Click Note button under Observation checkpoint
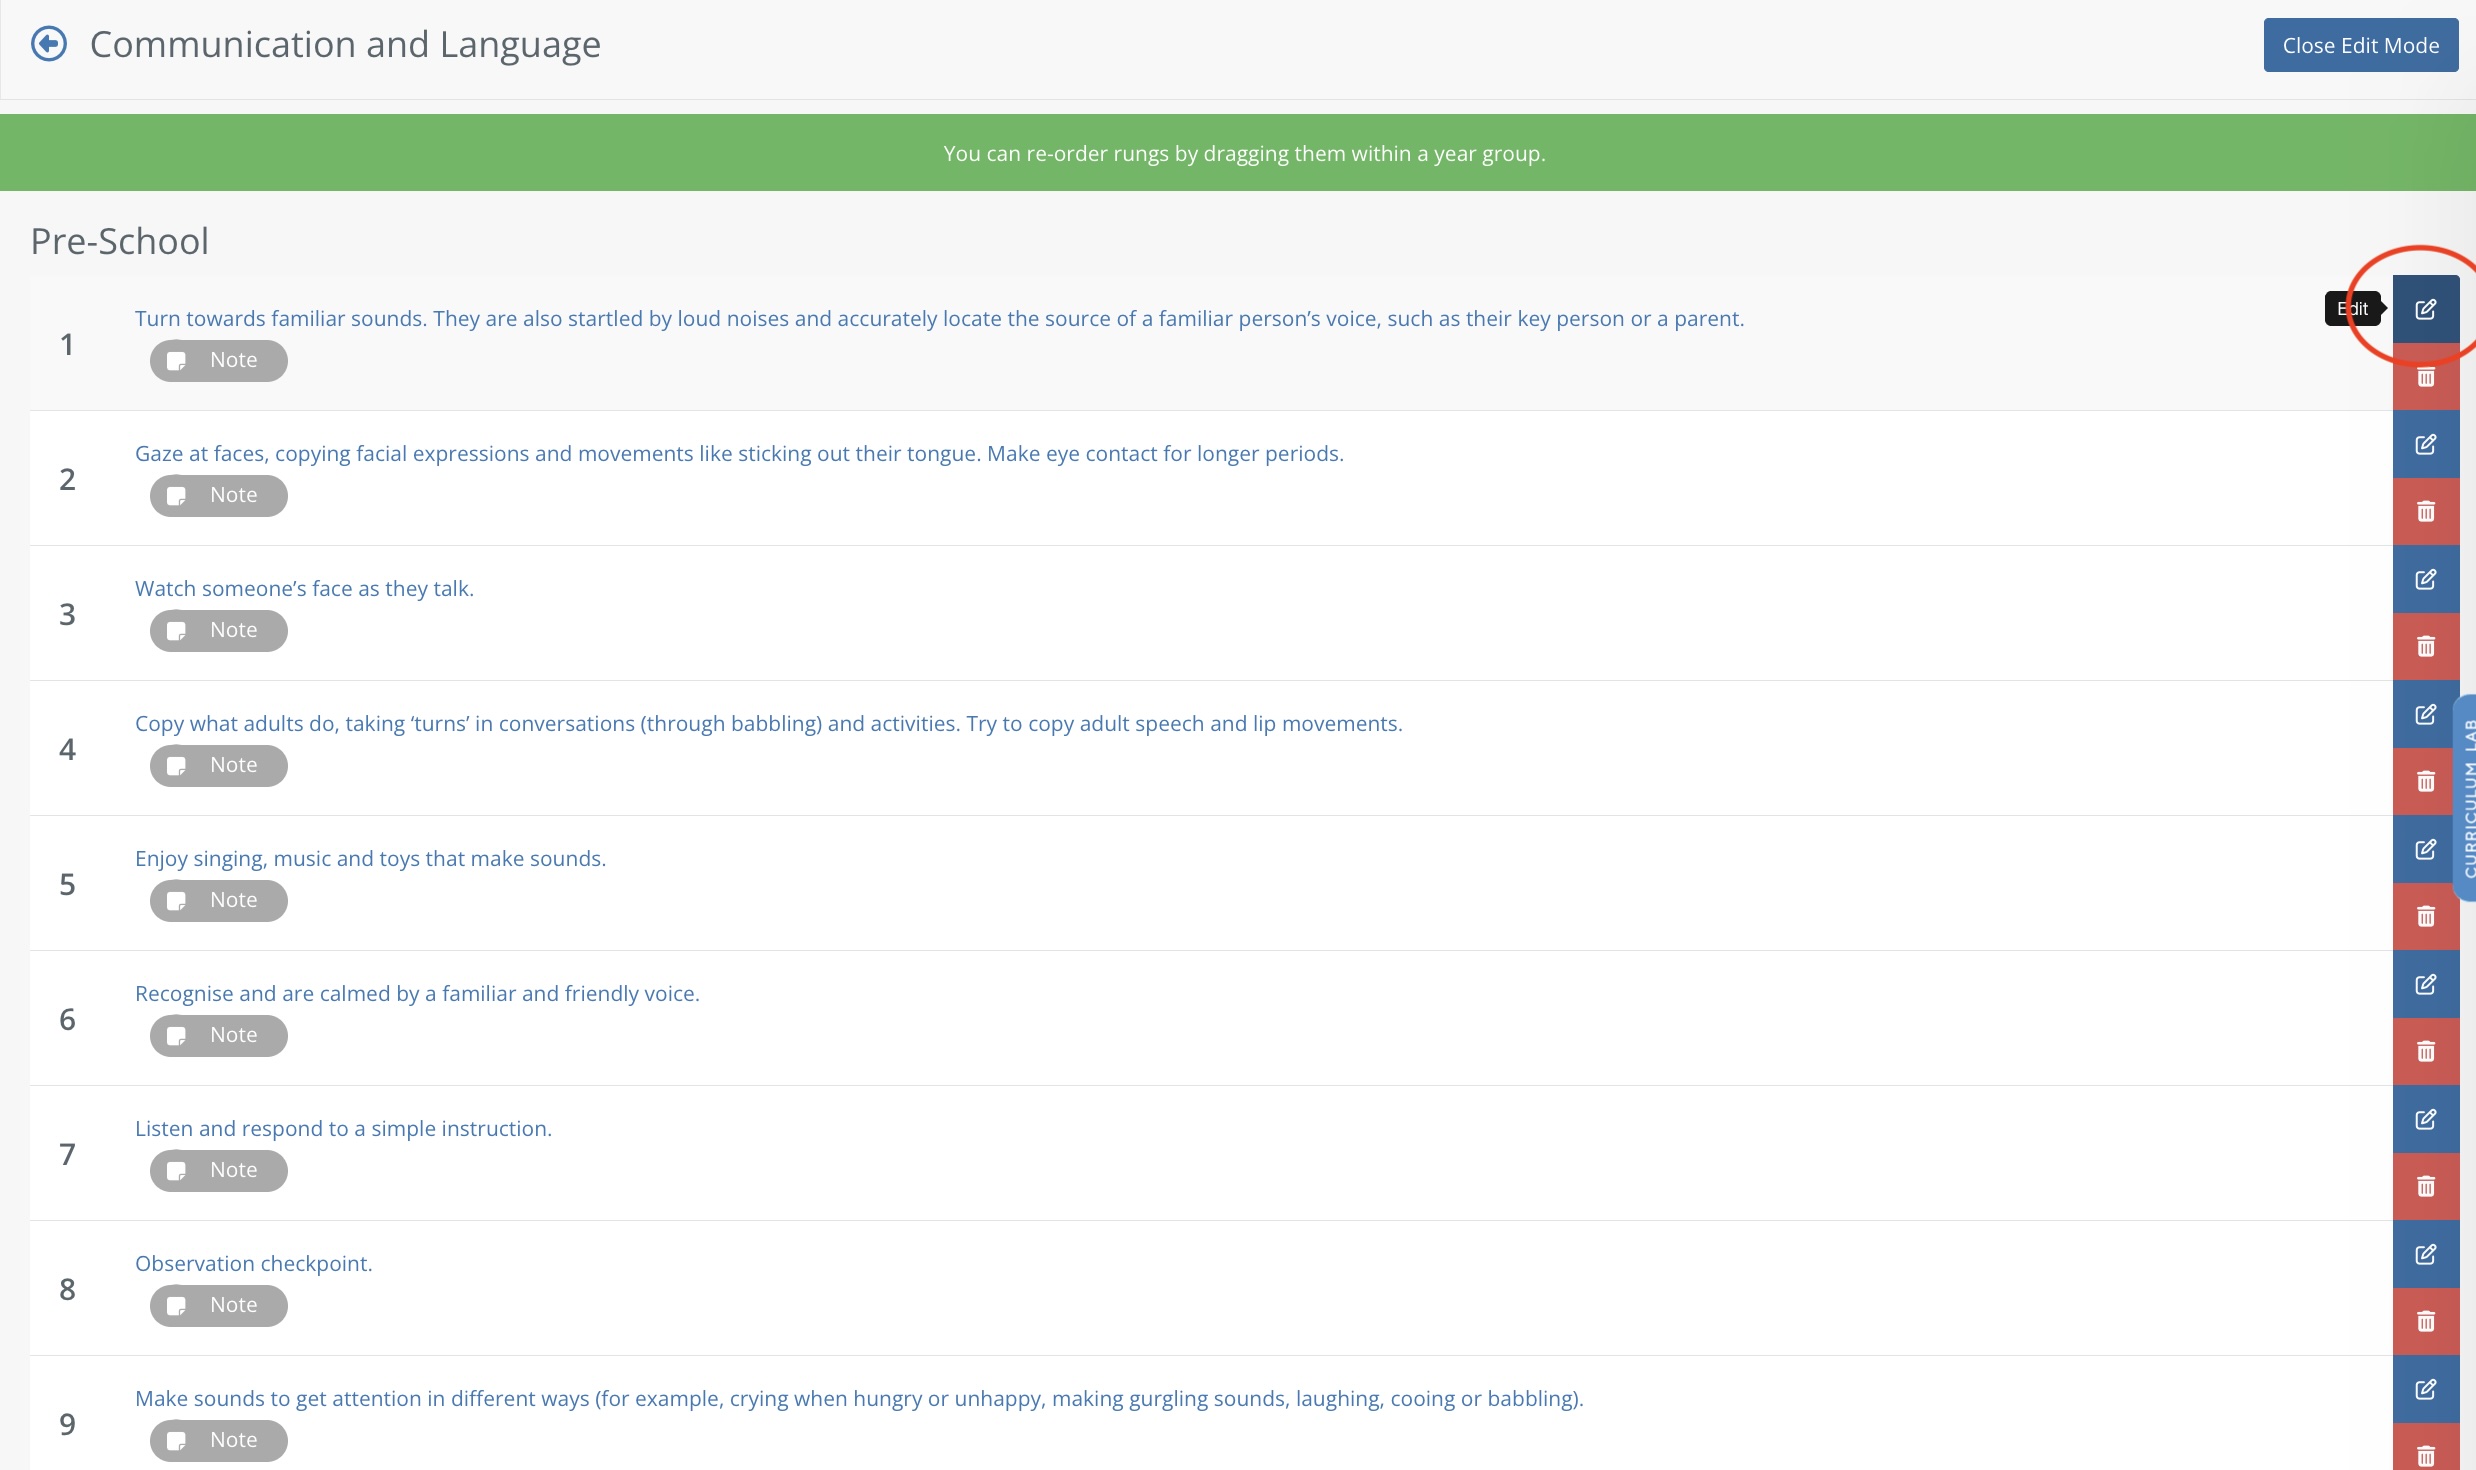The image size is (2476, 1470). (x=218, y=1305)
